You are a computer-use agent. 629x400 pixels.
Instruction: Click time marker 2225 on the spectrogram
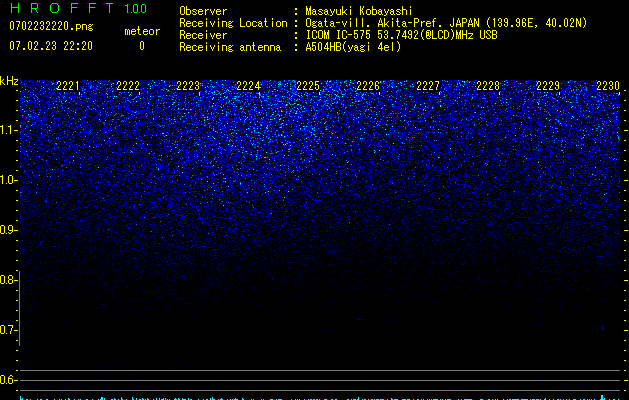pos(308,85)
